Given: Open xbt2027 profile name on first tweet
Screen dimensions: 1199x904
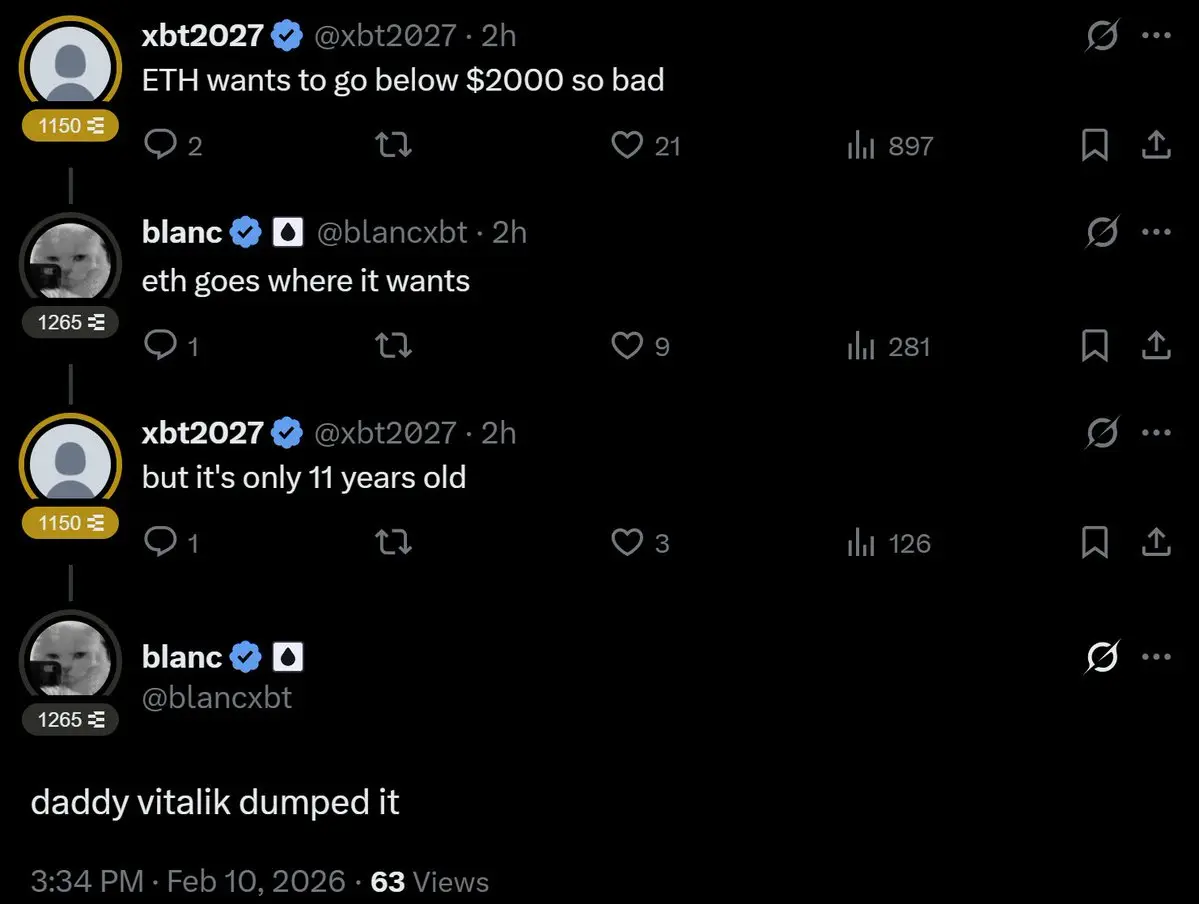Looking at the screenshot, I should (x=203, y=36).
